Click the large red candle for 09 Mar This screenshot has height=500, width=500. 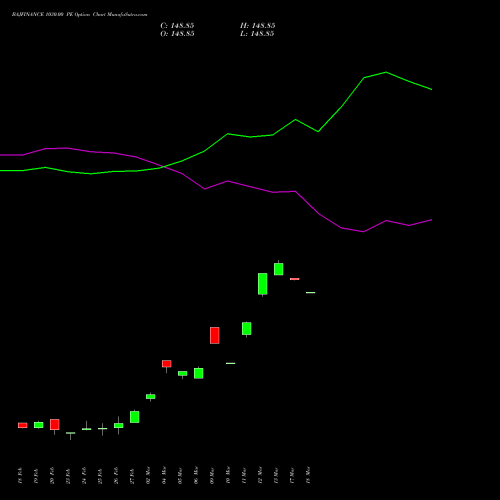(215, 335)
